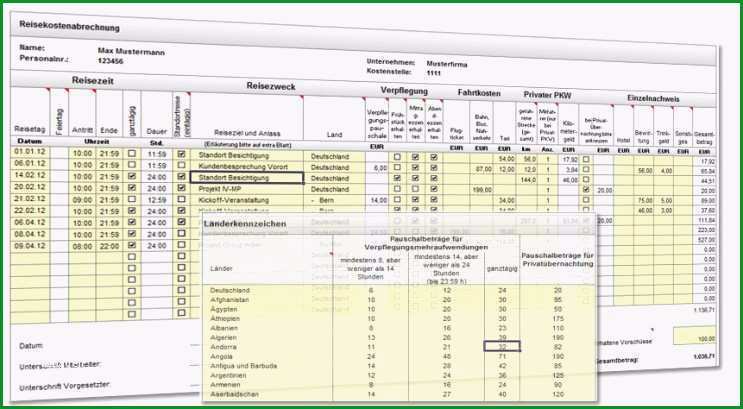Toggle ganztägig checkbox for 01.01.12 row
This screenshot has width=743, height=409.
pyautogui.click(x=132, y=154)
